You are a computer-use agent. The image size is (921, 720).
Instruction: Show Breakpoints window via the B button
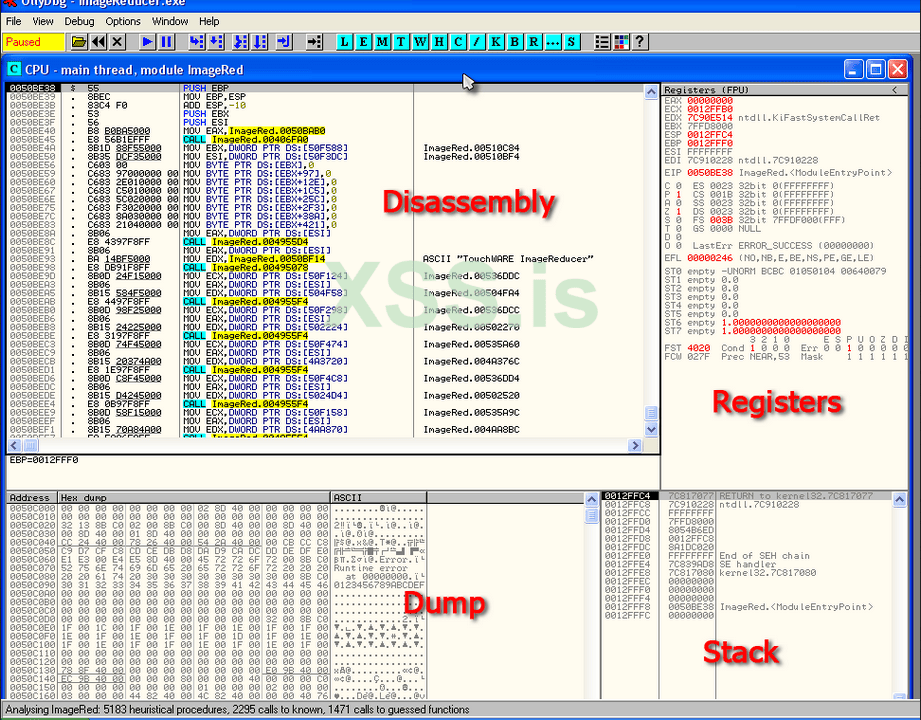[515, 42]
